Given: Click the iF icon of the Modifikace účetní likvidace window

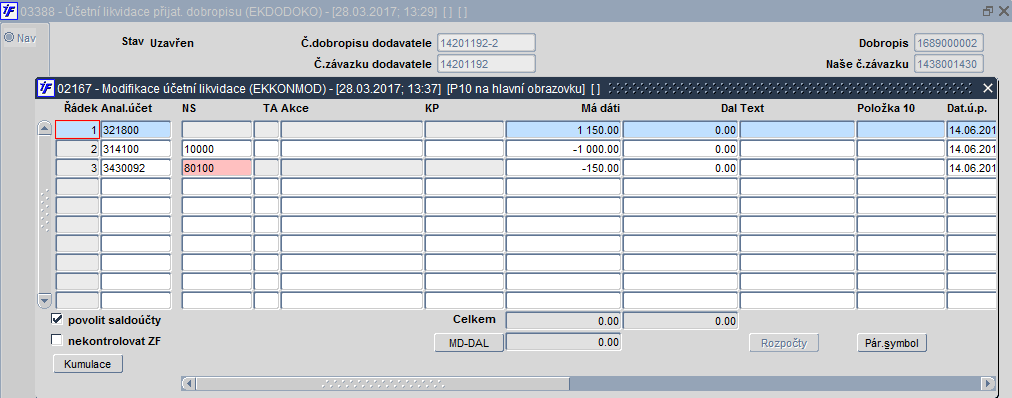Looking at the screenshot, I should (x=46, y=88).
